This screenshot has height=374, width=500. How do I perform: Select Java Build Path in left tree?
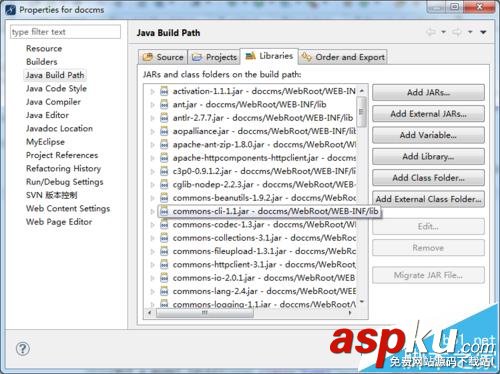55,75
